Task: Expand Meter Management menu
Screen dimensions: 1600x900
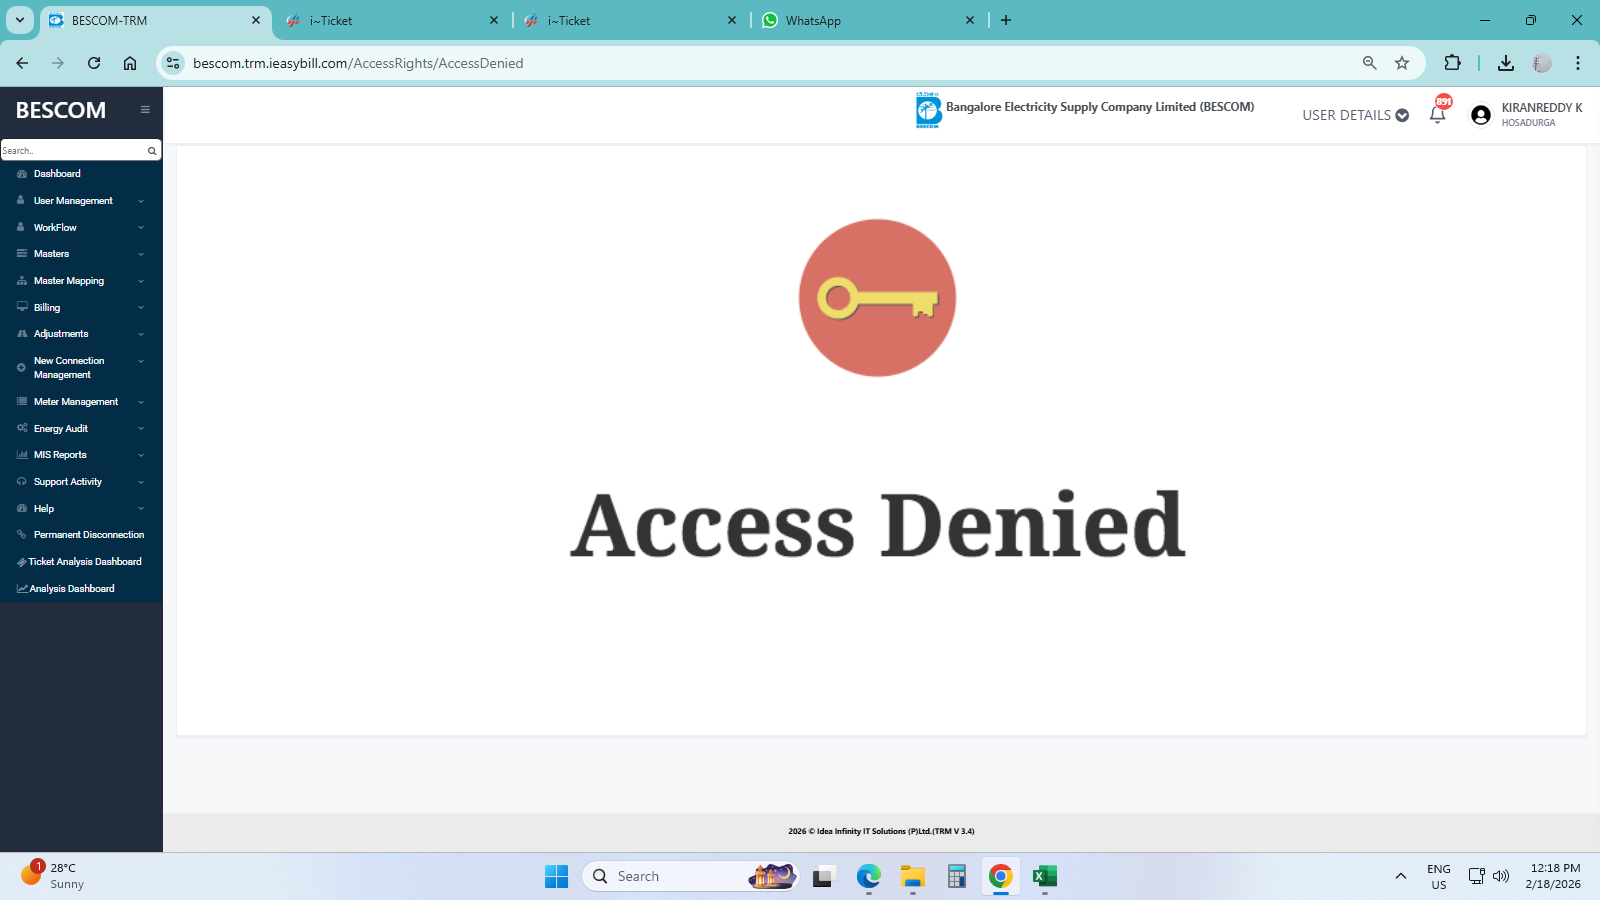Action: point(81,402)
